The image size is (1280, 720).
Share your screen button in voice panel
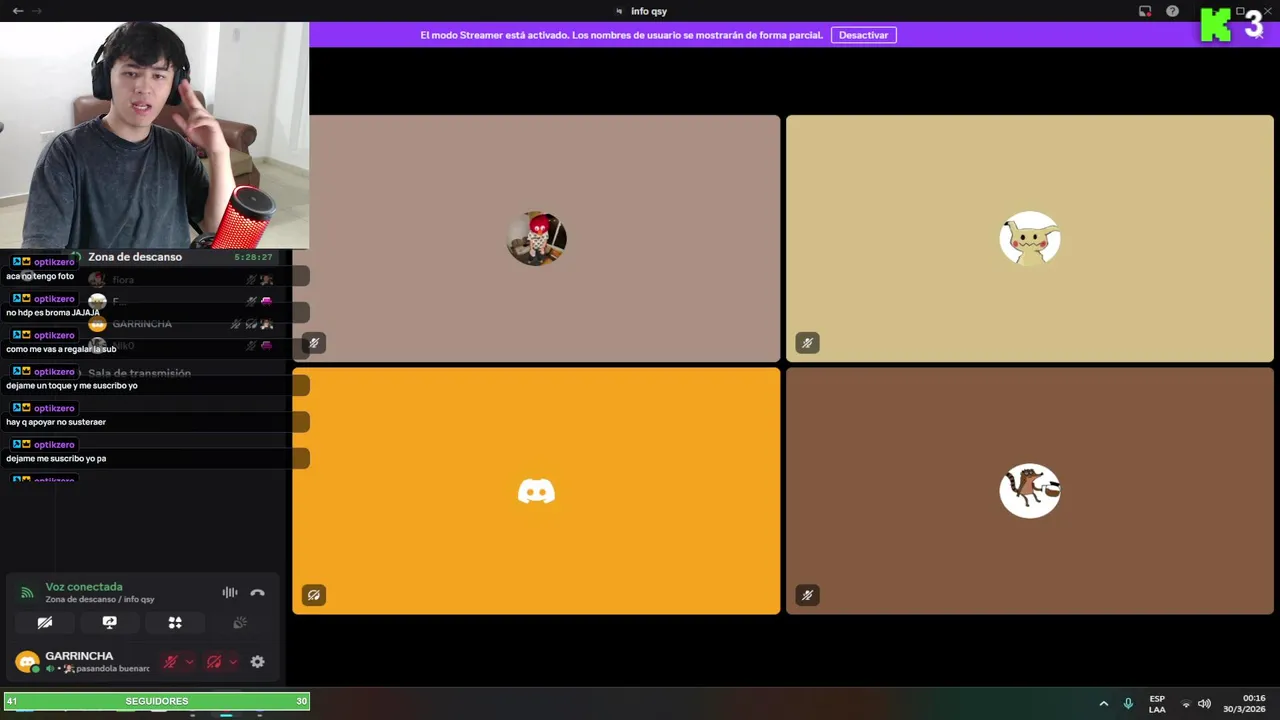(x=110, y=622)
